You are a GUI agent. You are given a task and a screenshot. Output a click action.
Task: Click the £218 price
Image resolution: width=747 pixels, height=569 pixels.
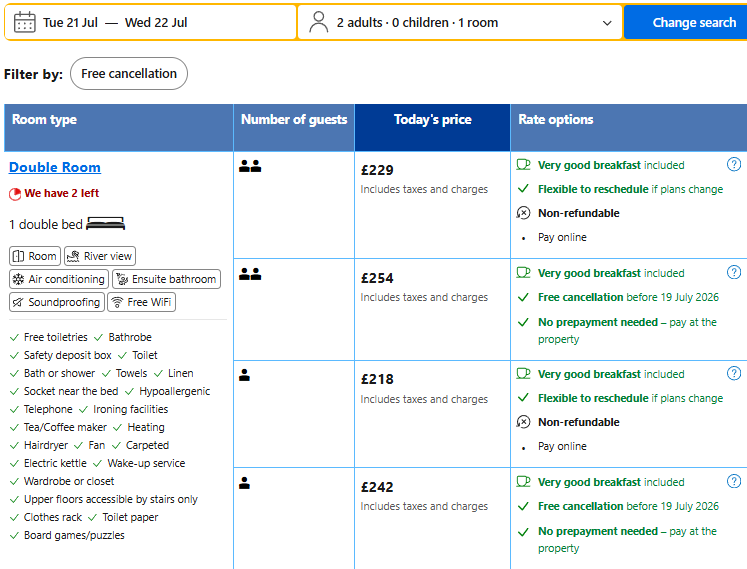377,379
